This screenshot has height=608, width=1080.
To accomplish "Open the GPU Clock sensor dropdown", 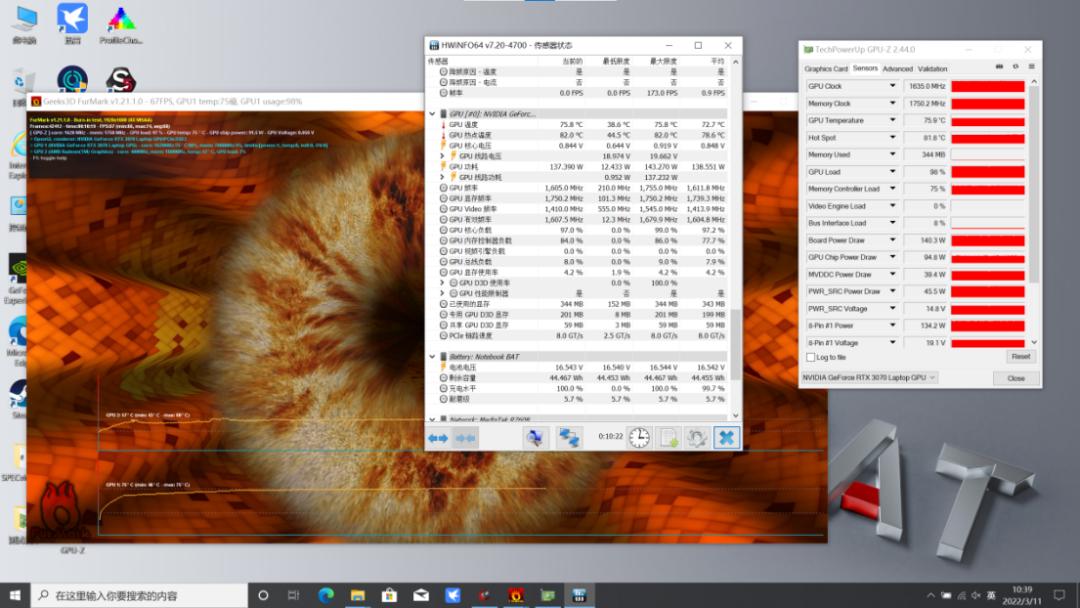I will pyautogui.click(x=893, y=86).
